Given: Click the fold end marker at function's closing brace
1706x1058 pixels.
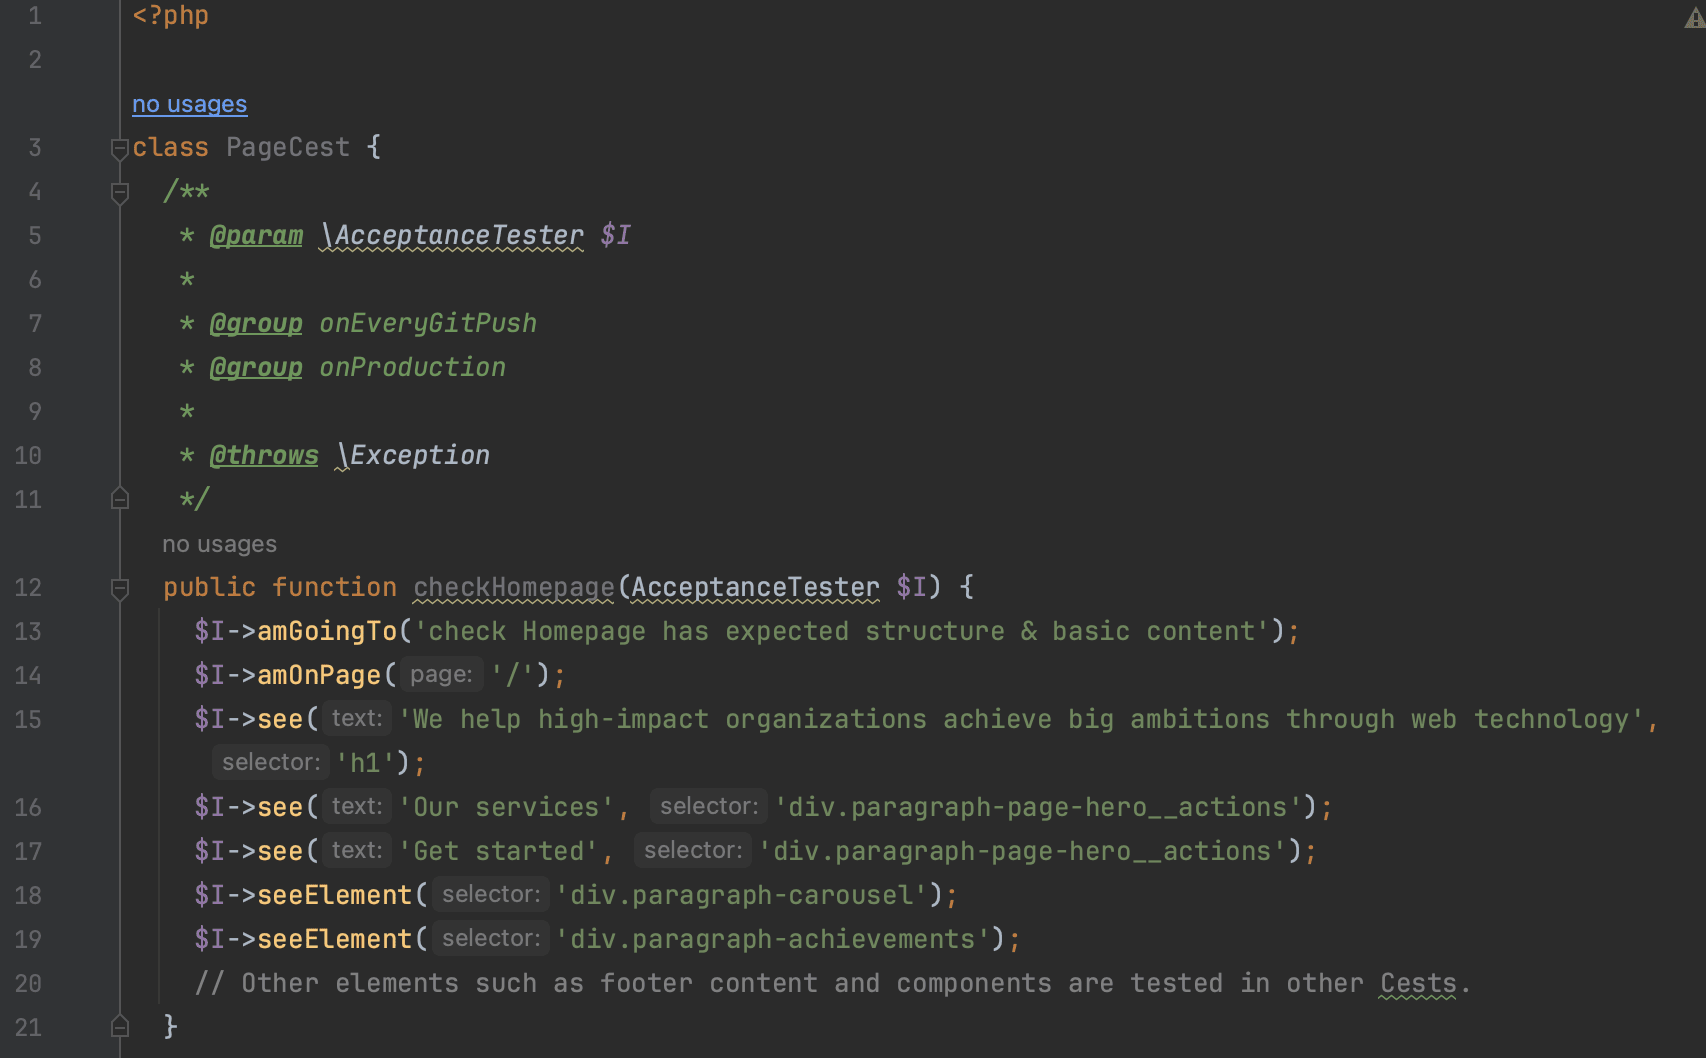Looking at the screenshot, I should 120,1026.
